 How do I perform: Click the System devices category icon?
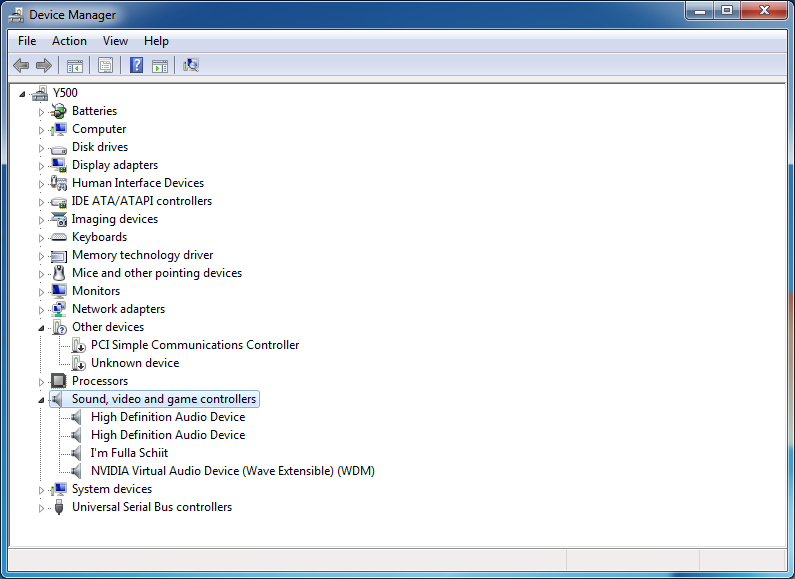[59, 489]
